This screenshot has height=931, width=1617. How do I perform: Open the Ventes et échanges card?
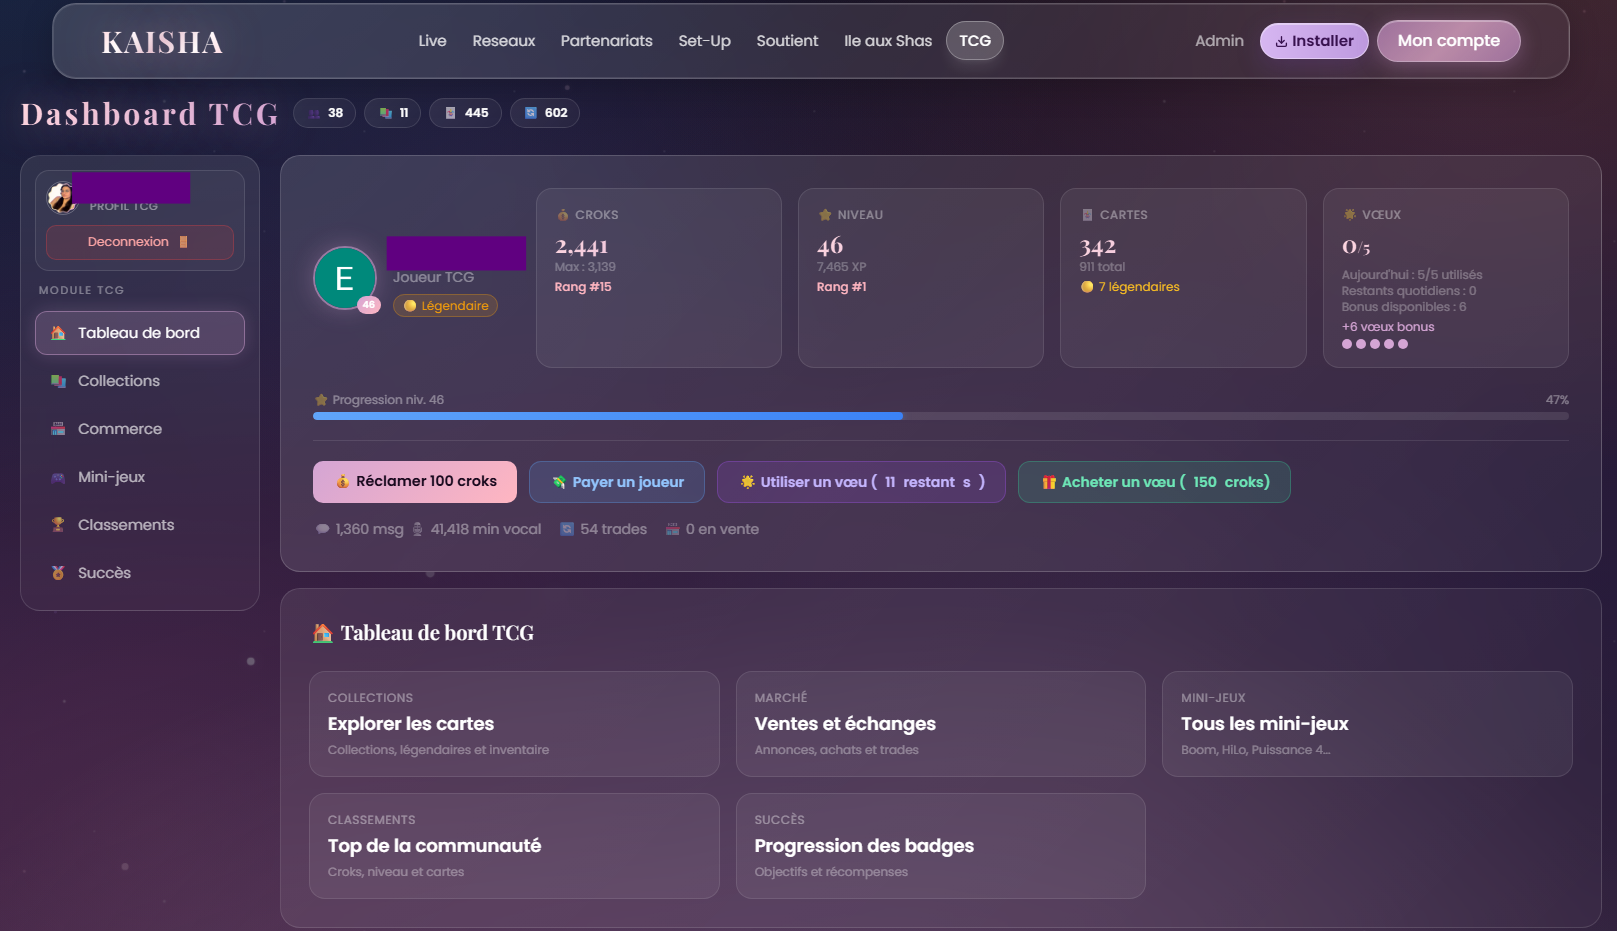[941, 724]
